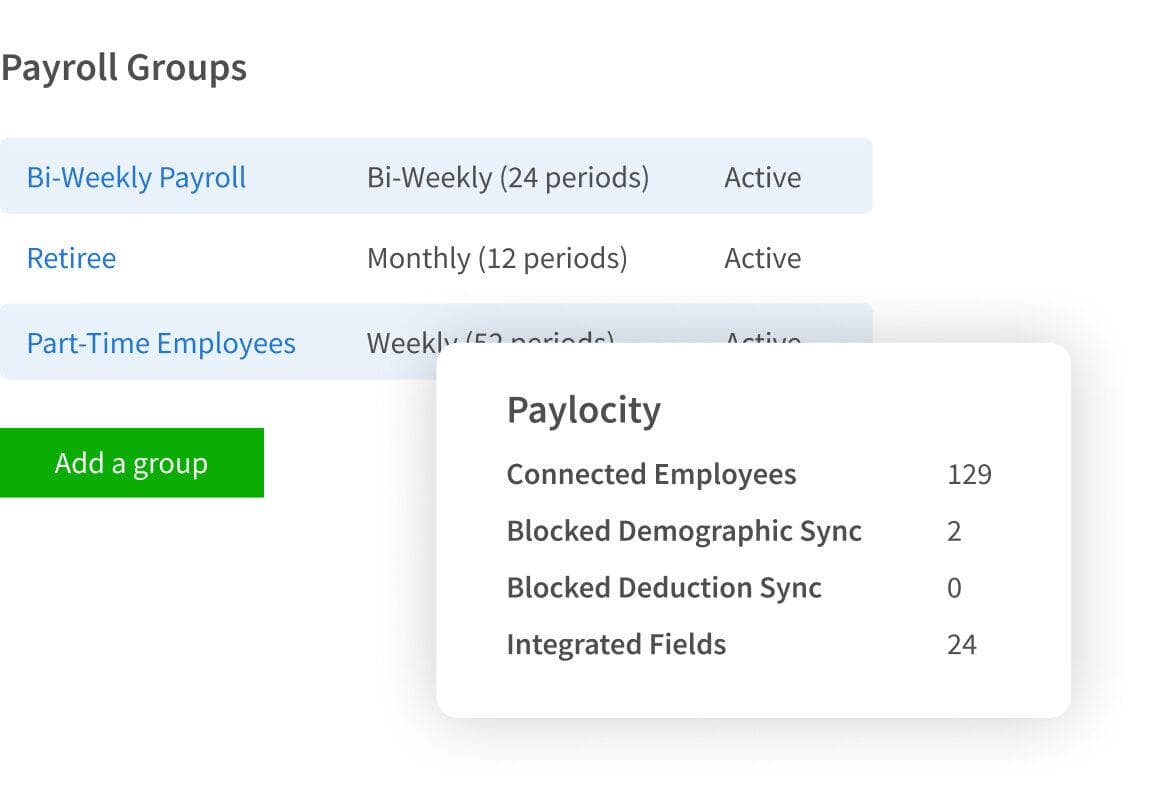Select the Integrated Fields label
1168x807 pixels.
pyautogui.click(x=616, y=645)
